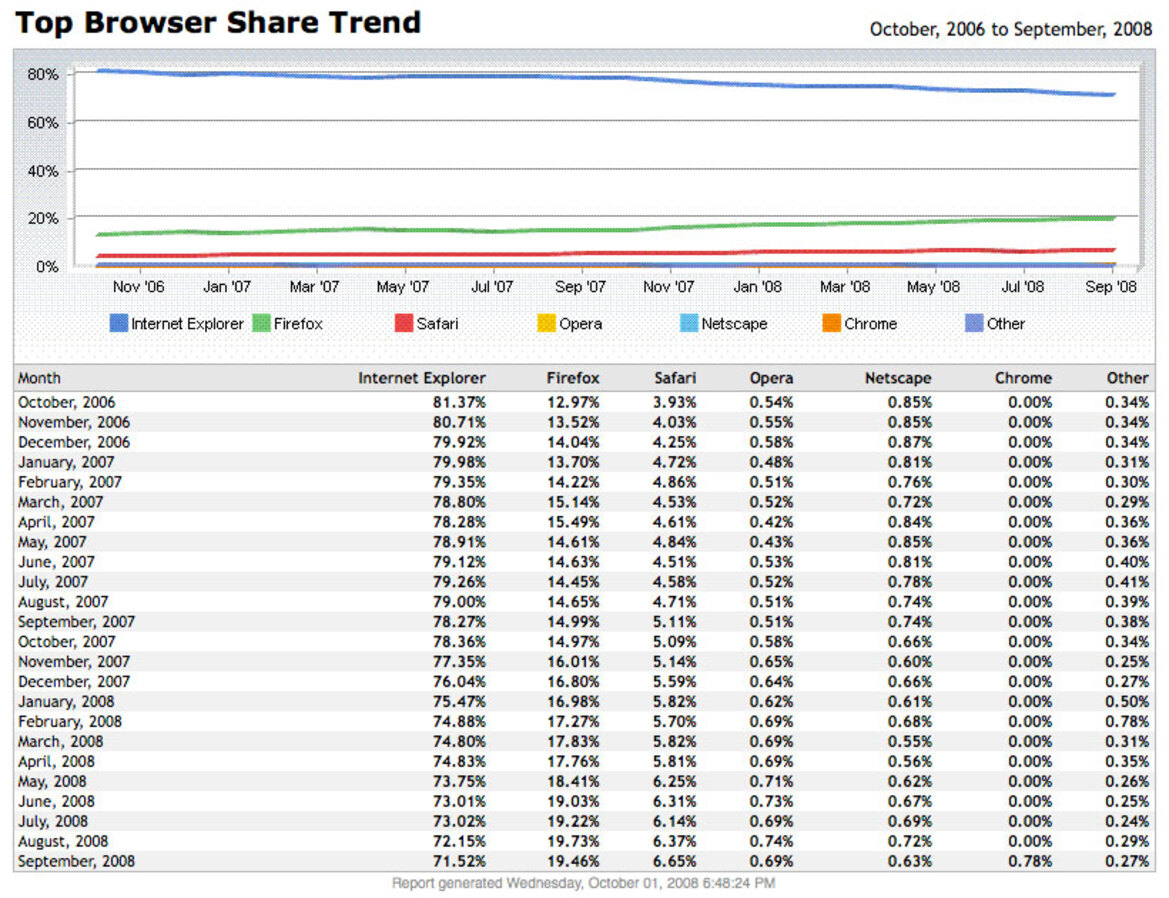Click the 4.86% Safari value
This screenshot has width=1169, height=898.
click(x=675, y=482)
